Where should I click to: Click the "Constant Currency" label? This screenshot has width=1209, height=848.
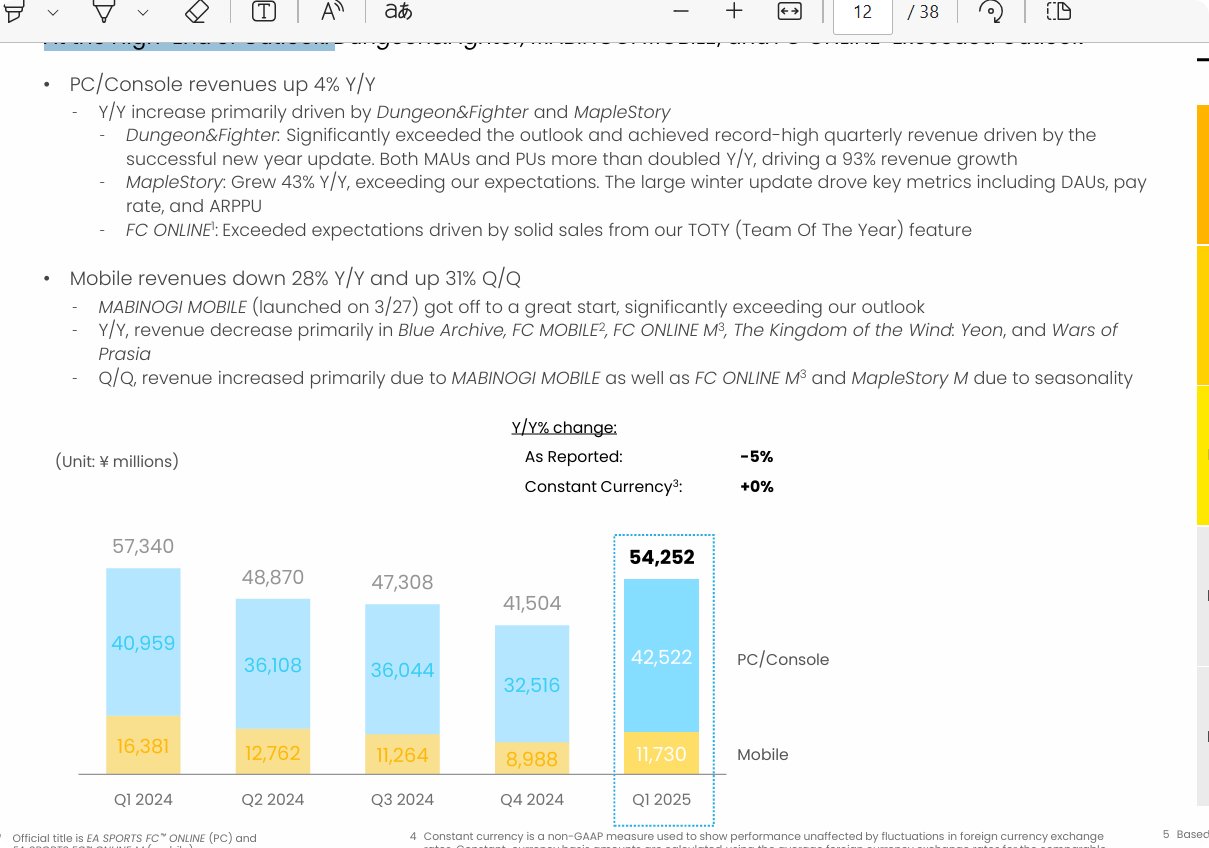click(x=603, y=487)
